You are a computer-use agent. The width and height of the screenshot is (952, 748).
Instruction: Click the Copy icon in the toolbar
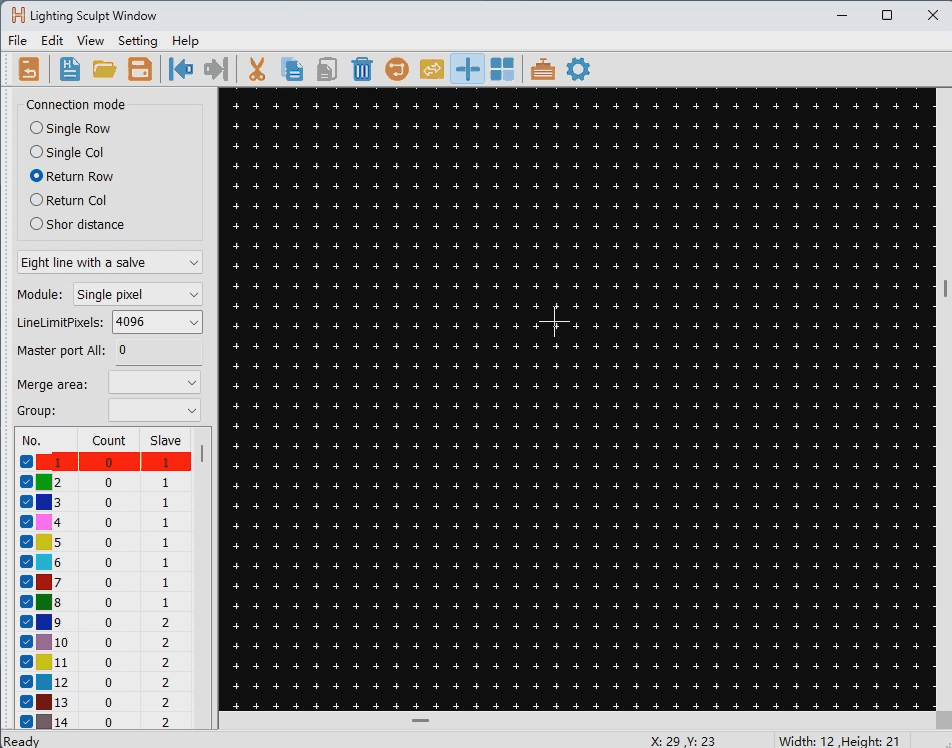(x=291, y=69)
